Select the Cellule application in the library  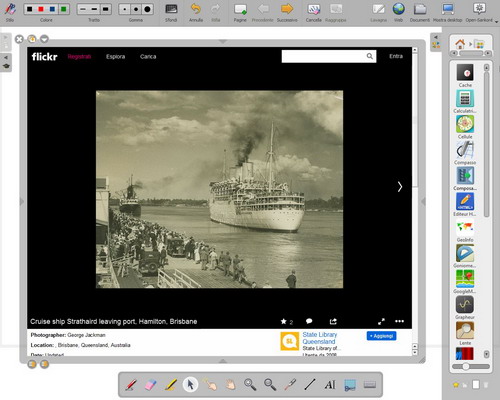(x=465, y=124)
